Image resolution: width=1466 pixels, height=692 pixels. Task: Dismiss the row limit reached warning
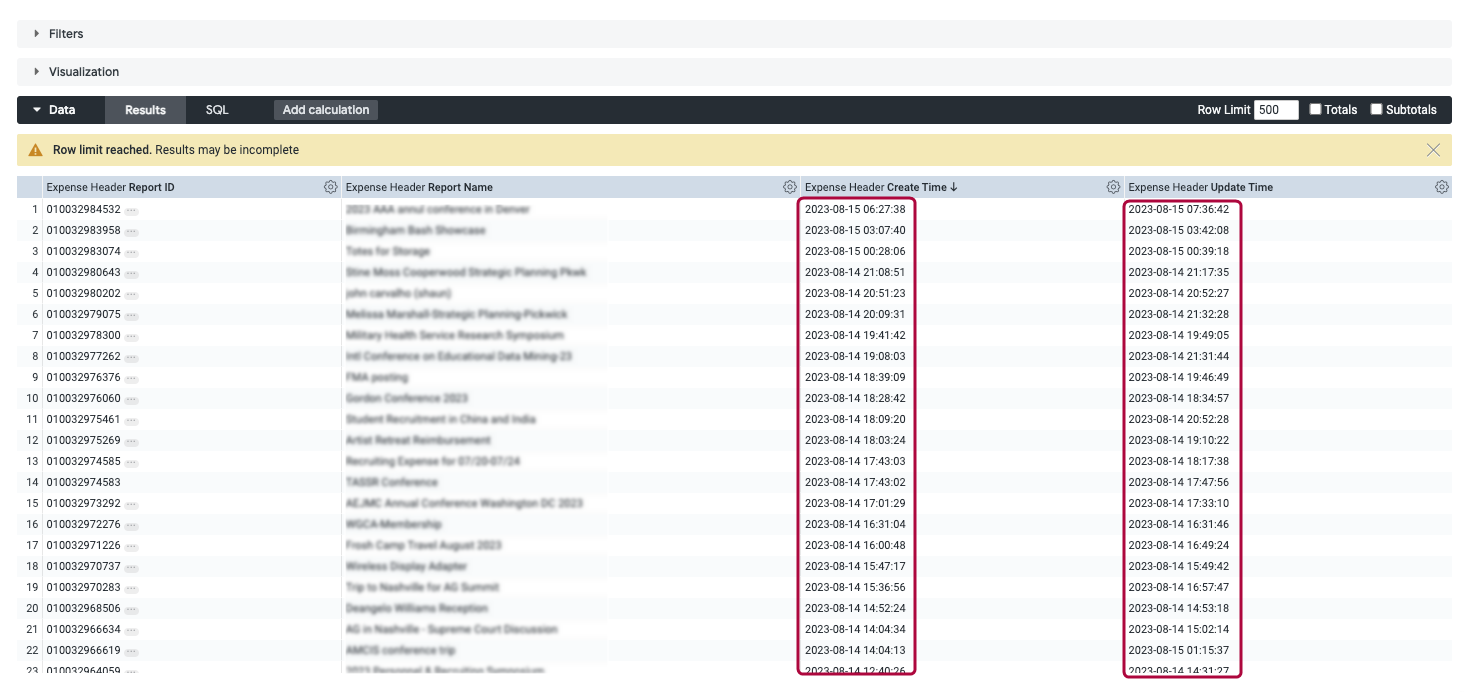tap(1433, 148)
